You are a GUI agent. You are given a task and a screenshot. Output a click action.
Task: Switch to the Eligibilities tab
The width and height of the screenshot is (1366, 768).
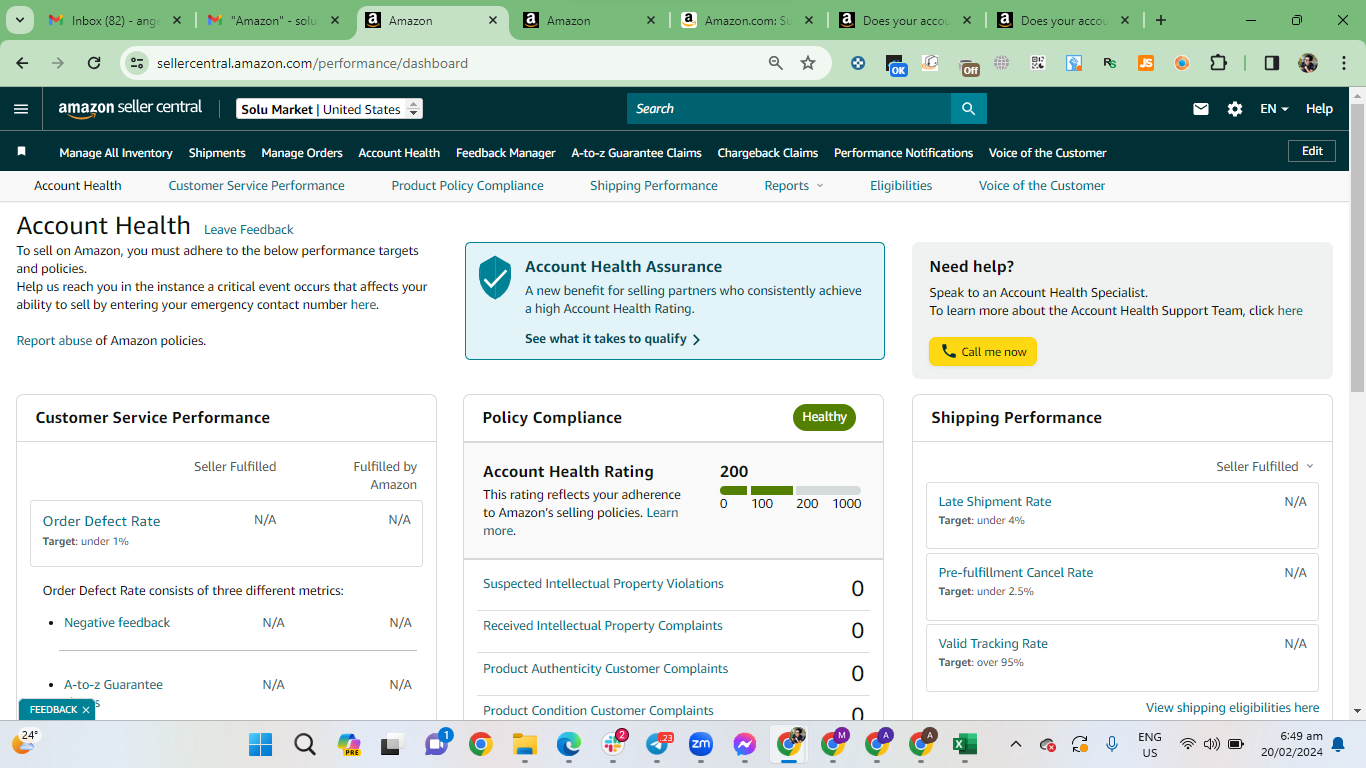[x=901, y=186]
